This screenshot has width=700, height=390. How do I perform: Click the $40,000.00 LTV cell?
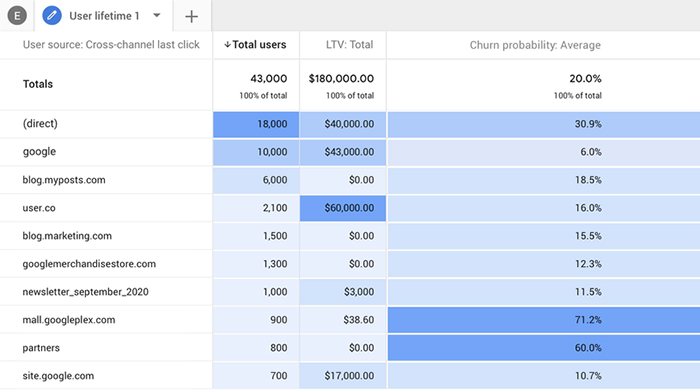coord(343,124)
